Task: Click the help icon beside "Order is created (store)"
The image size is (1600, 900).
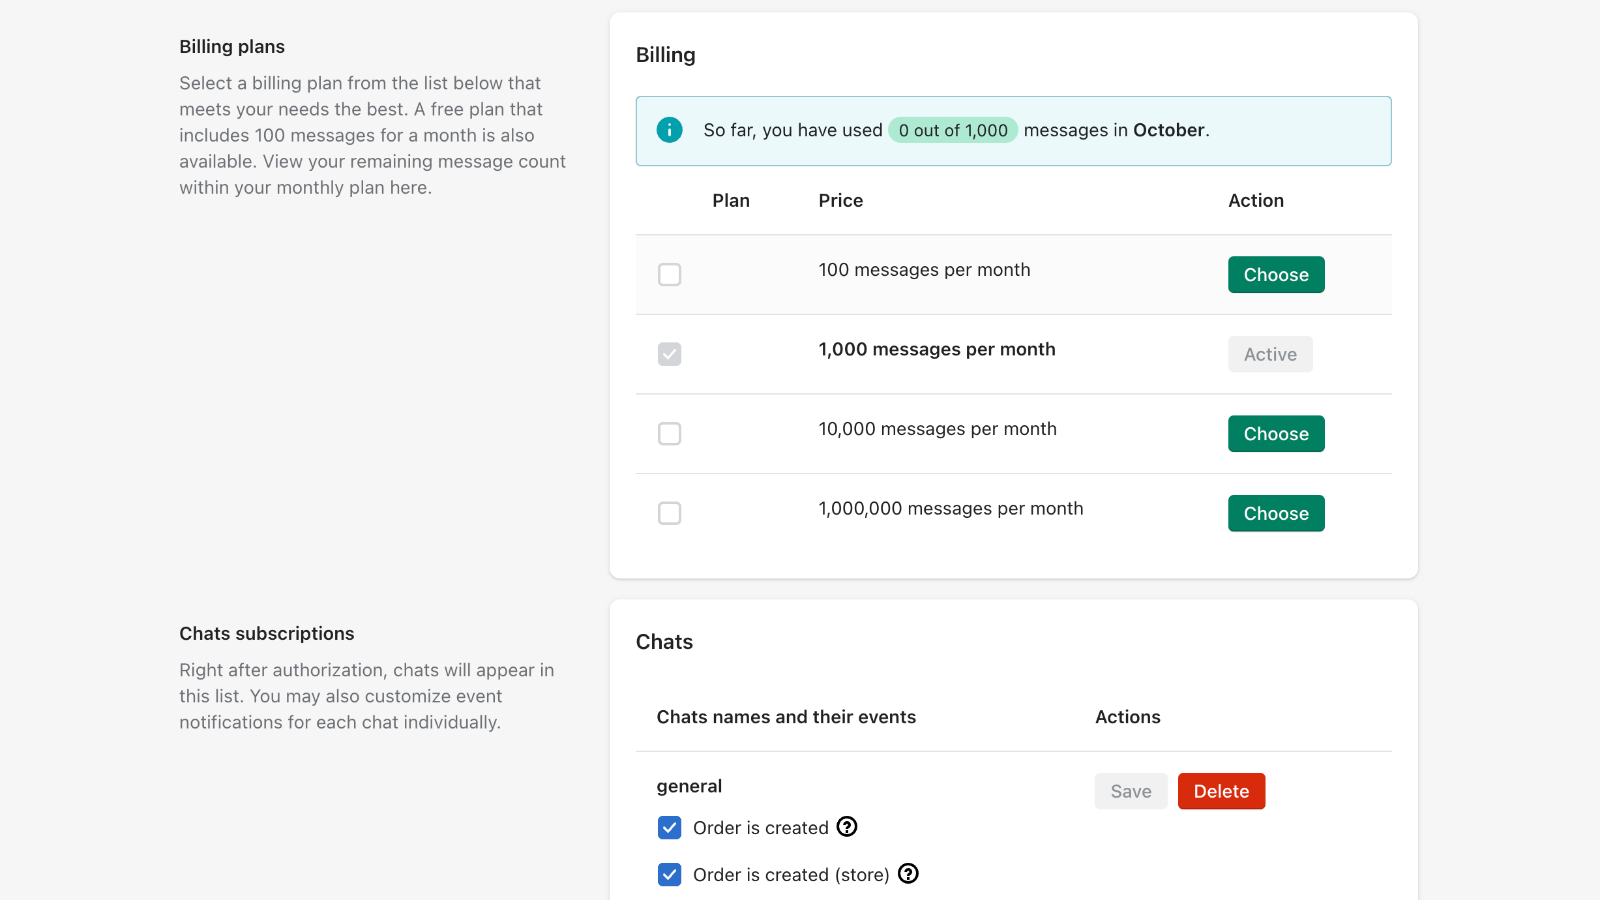Action: tap(908, 874)
